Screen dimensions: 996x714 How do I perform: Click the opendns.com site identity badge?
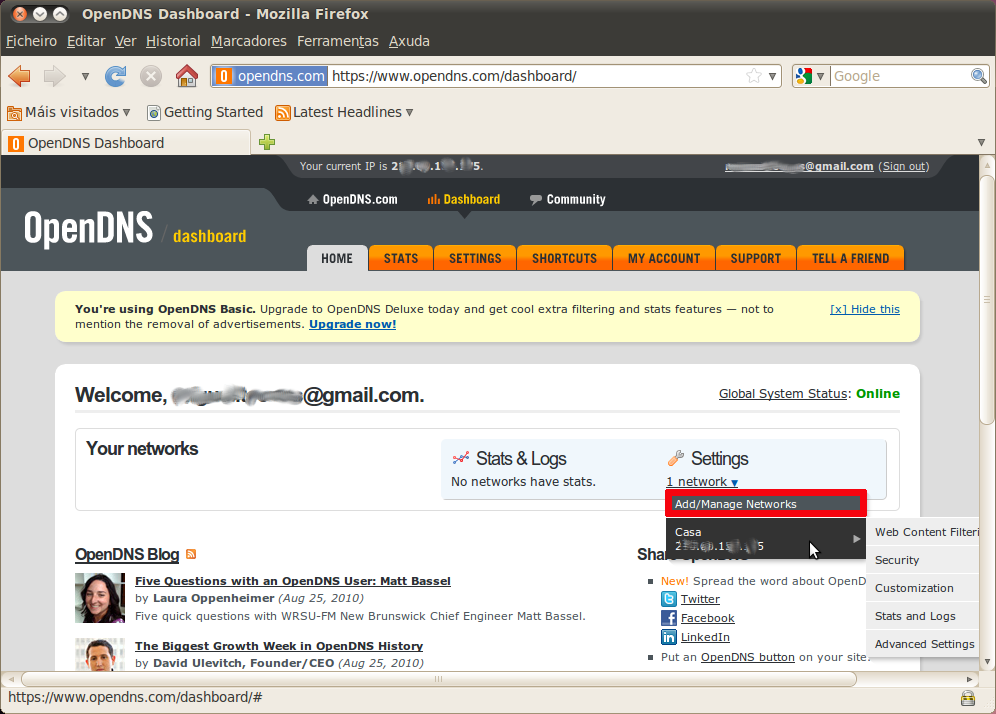[270, 76]
